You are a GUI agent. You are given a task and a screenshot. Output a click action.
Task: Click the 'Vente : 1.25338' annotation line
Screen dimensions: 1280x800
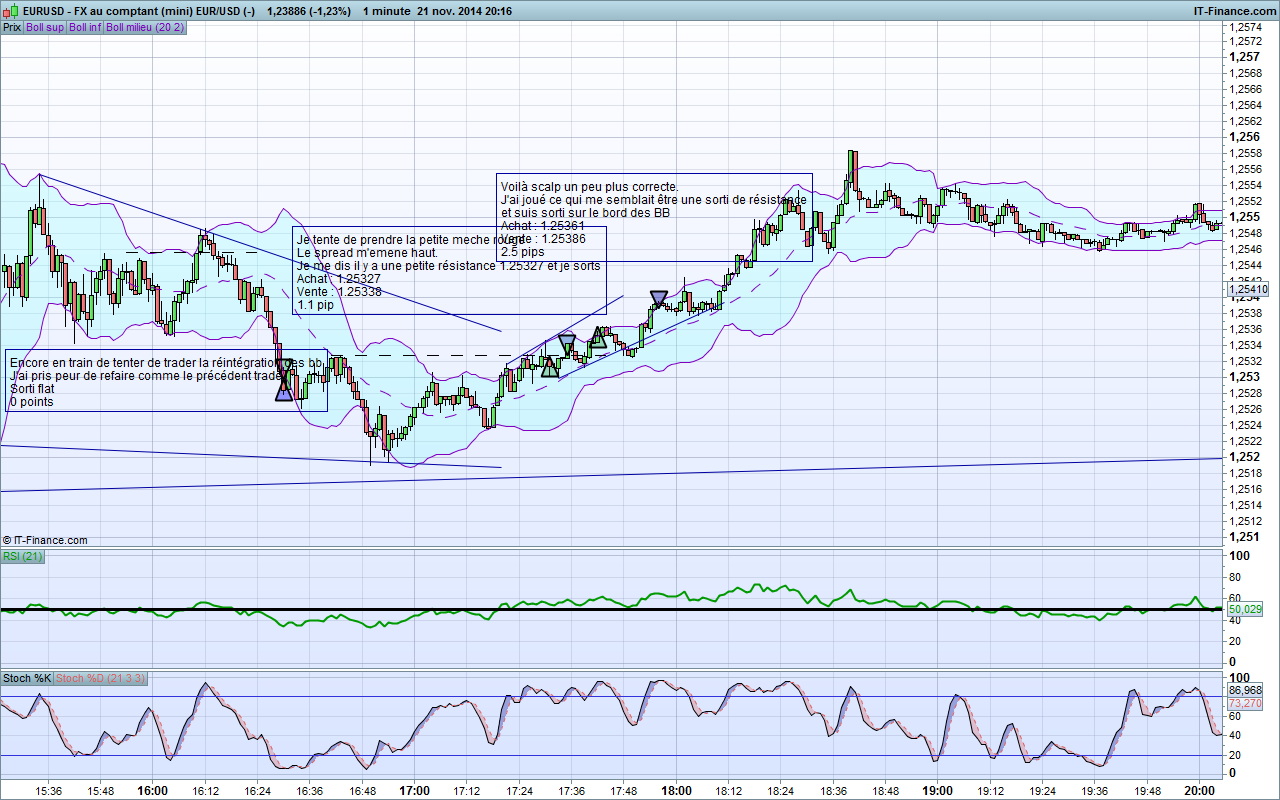click(x=340, y=291)
